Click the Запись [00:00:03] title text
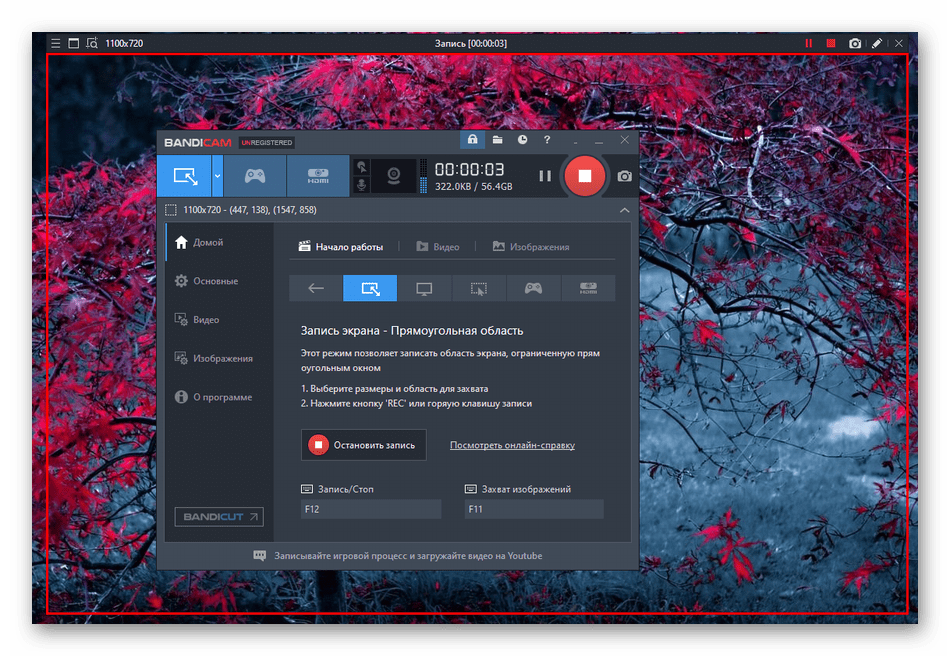This screenshot has height=656, width=950. 471,44
